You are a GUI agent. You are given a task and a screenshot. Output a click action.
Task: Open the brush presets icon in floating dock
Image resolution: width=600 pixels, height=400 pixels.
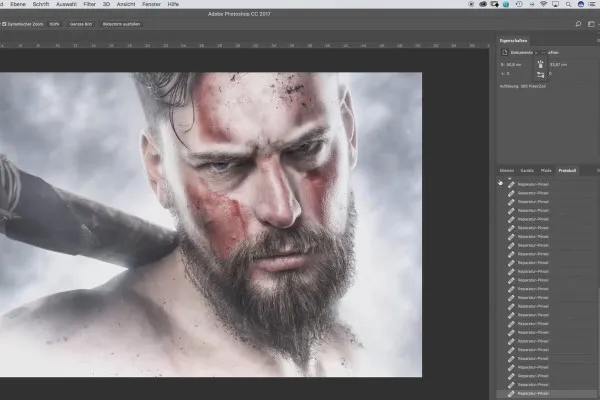(x=540, y=64)
